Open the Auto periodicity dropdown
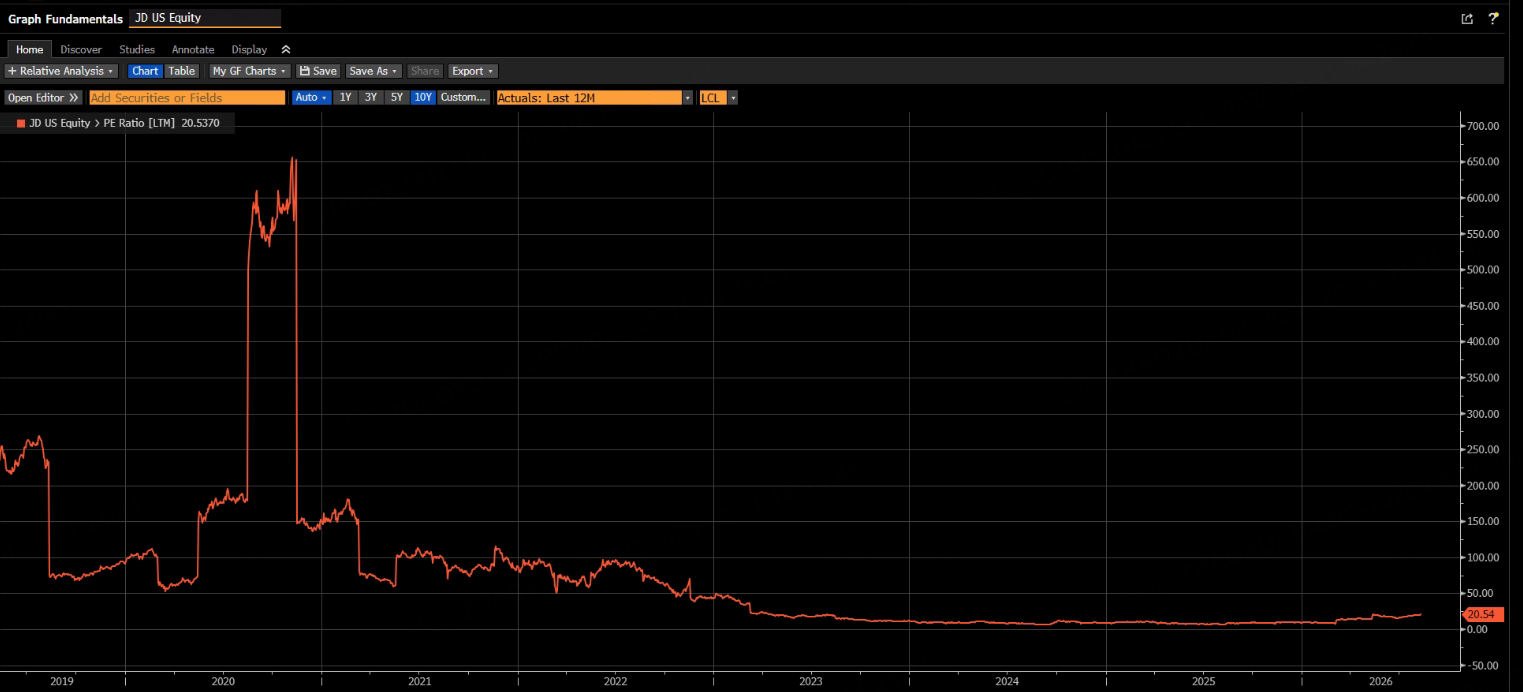Screen dimensions: 1523x692 [x=311, y=97]
